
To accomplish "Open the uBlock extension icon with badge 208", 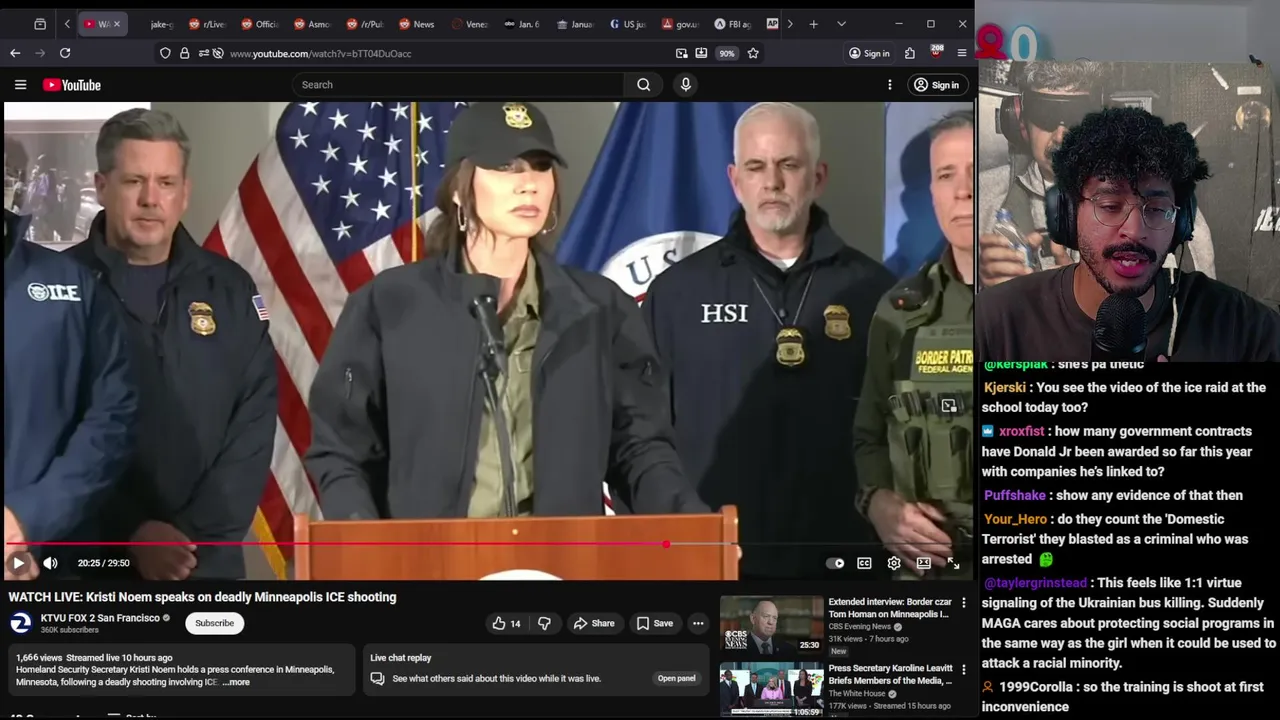I will (936, 52).
